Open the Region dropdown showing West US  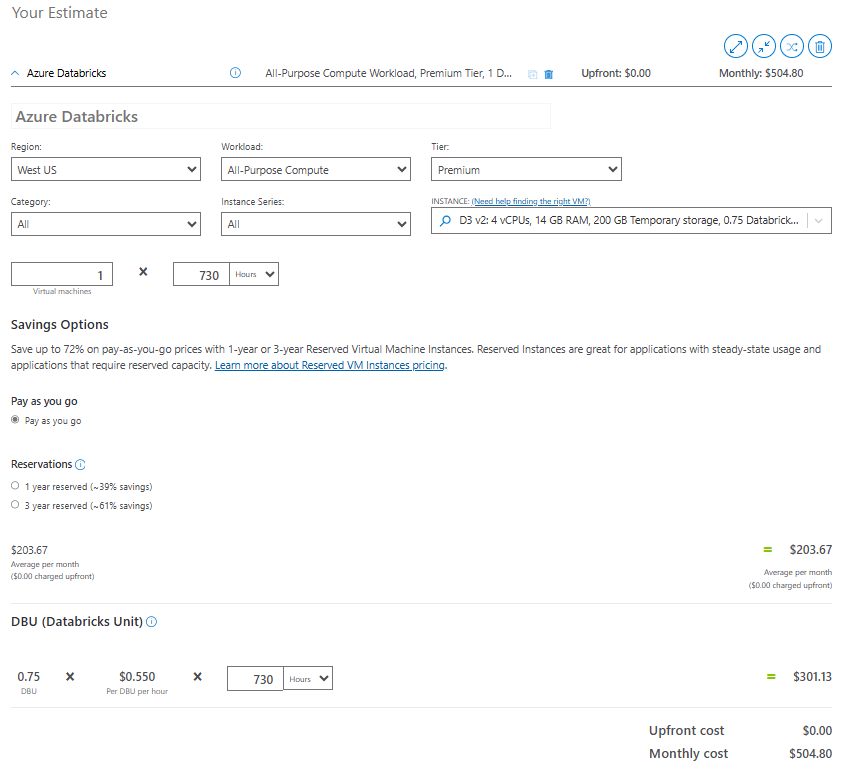click(x=105, y=169)
